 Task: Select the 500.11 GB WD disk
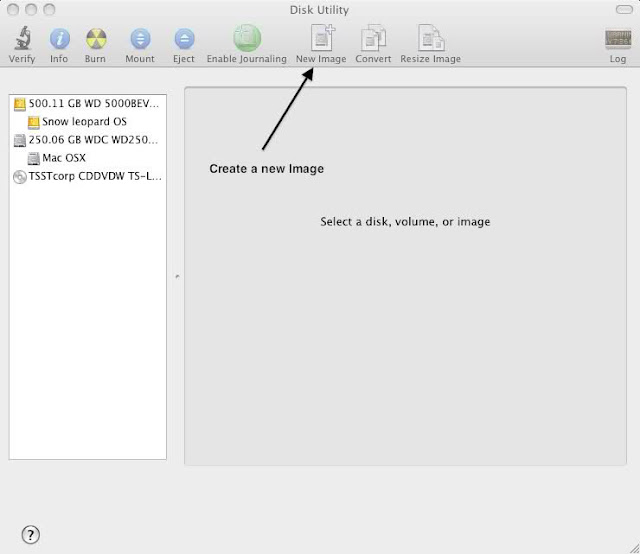coord(88,104)
